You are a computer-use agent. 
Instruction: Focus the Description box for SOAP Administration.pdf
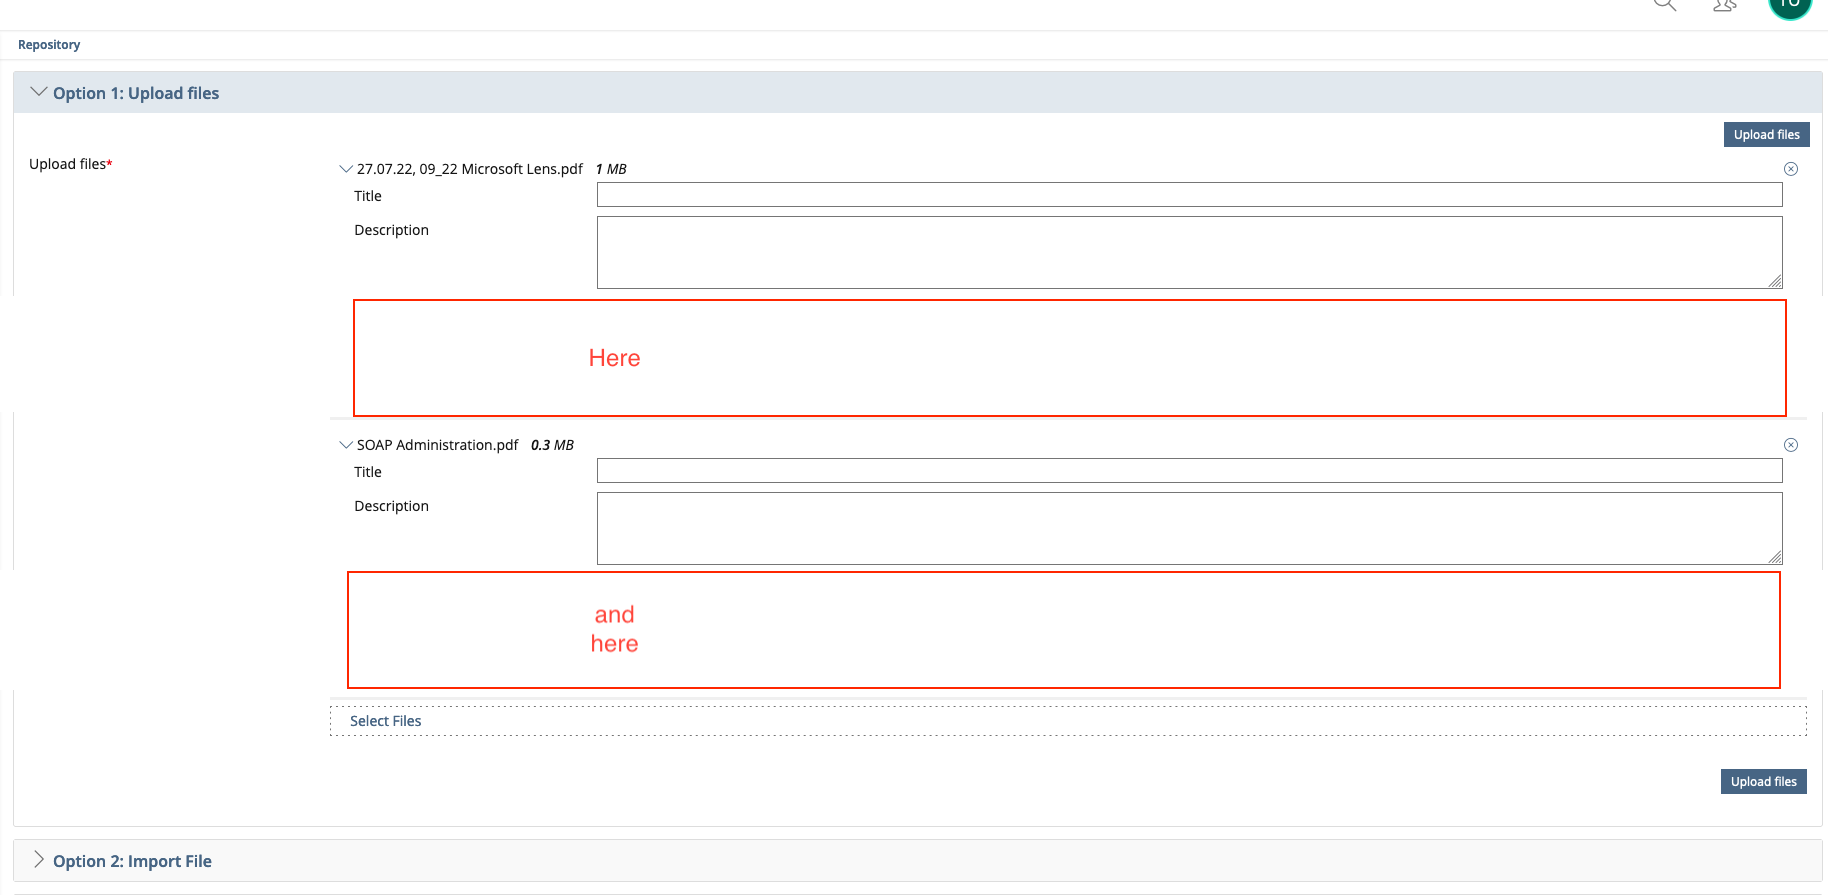1189,528
